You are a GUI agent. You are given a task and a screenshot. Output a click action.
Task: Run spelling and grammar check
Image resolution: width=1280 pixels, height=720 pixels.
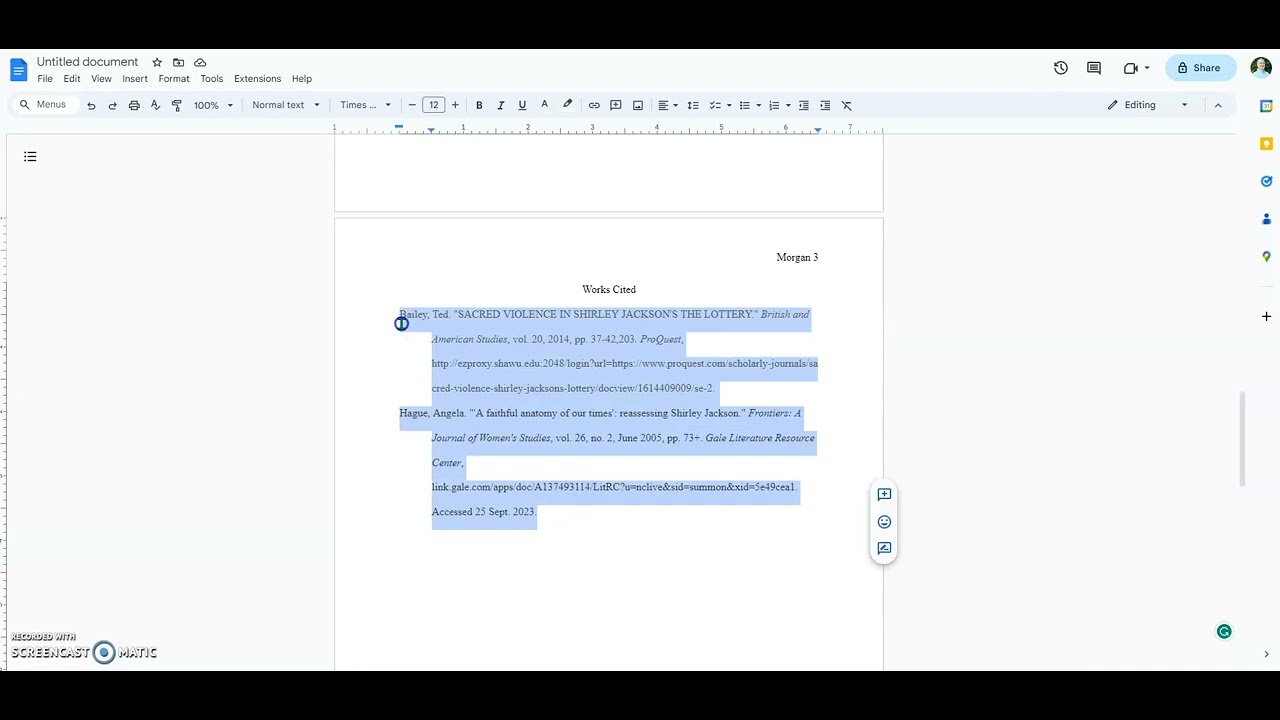tap(155, 105)
